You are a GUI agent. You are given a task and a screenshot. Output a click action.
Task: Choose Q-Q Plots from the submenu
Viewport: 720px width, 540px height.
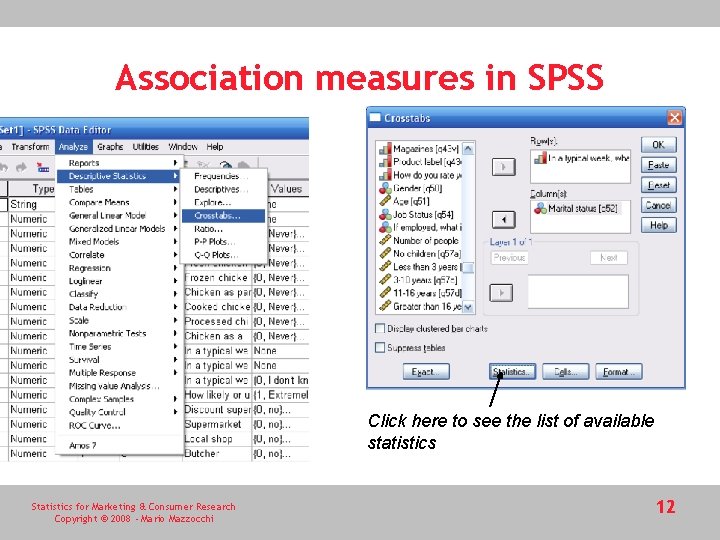coord(223,255)
